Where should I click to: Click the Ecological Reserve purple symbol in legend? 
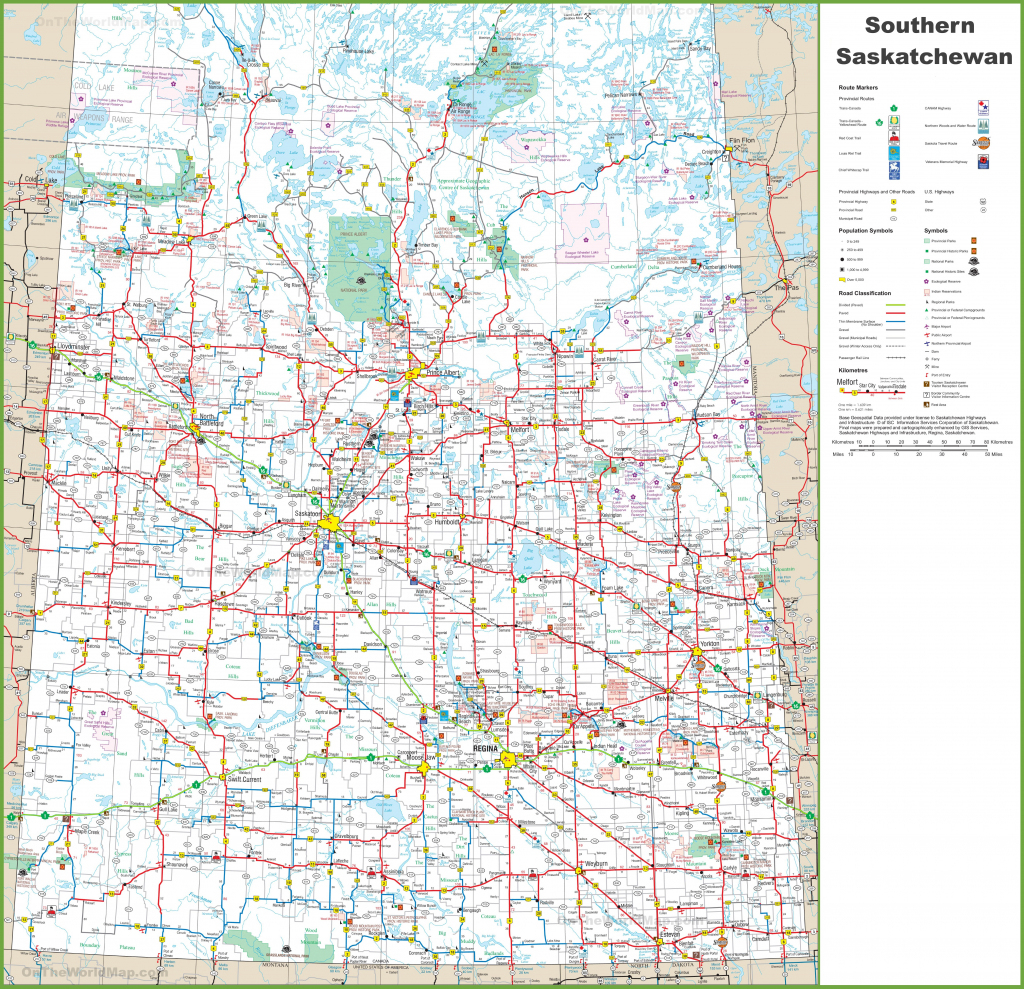pyautogui.click(x=928, y=282)
